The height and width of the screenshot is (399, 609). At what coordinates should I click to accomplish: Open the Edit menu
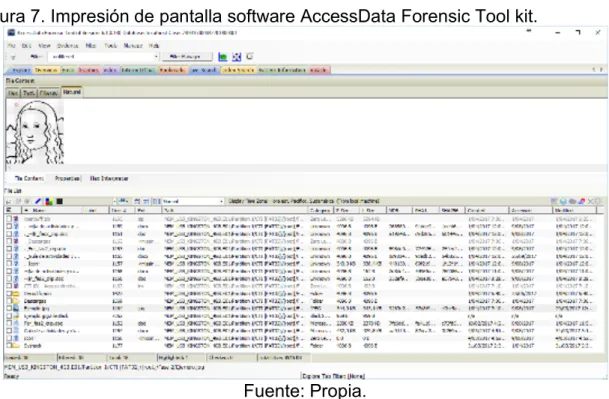[x=26, y=46]
